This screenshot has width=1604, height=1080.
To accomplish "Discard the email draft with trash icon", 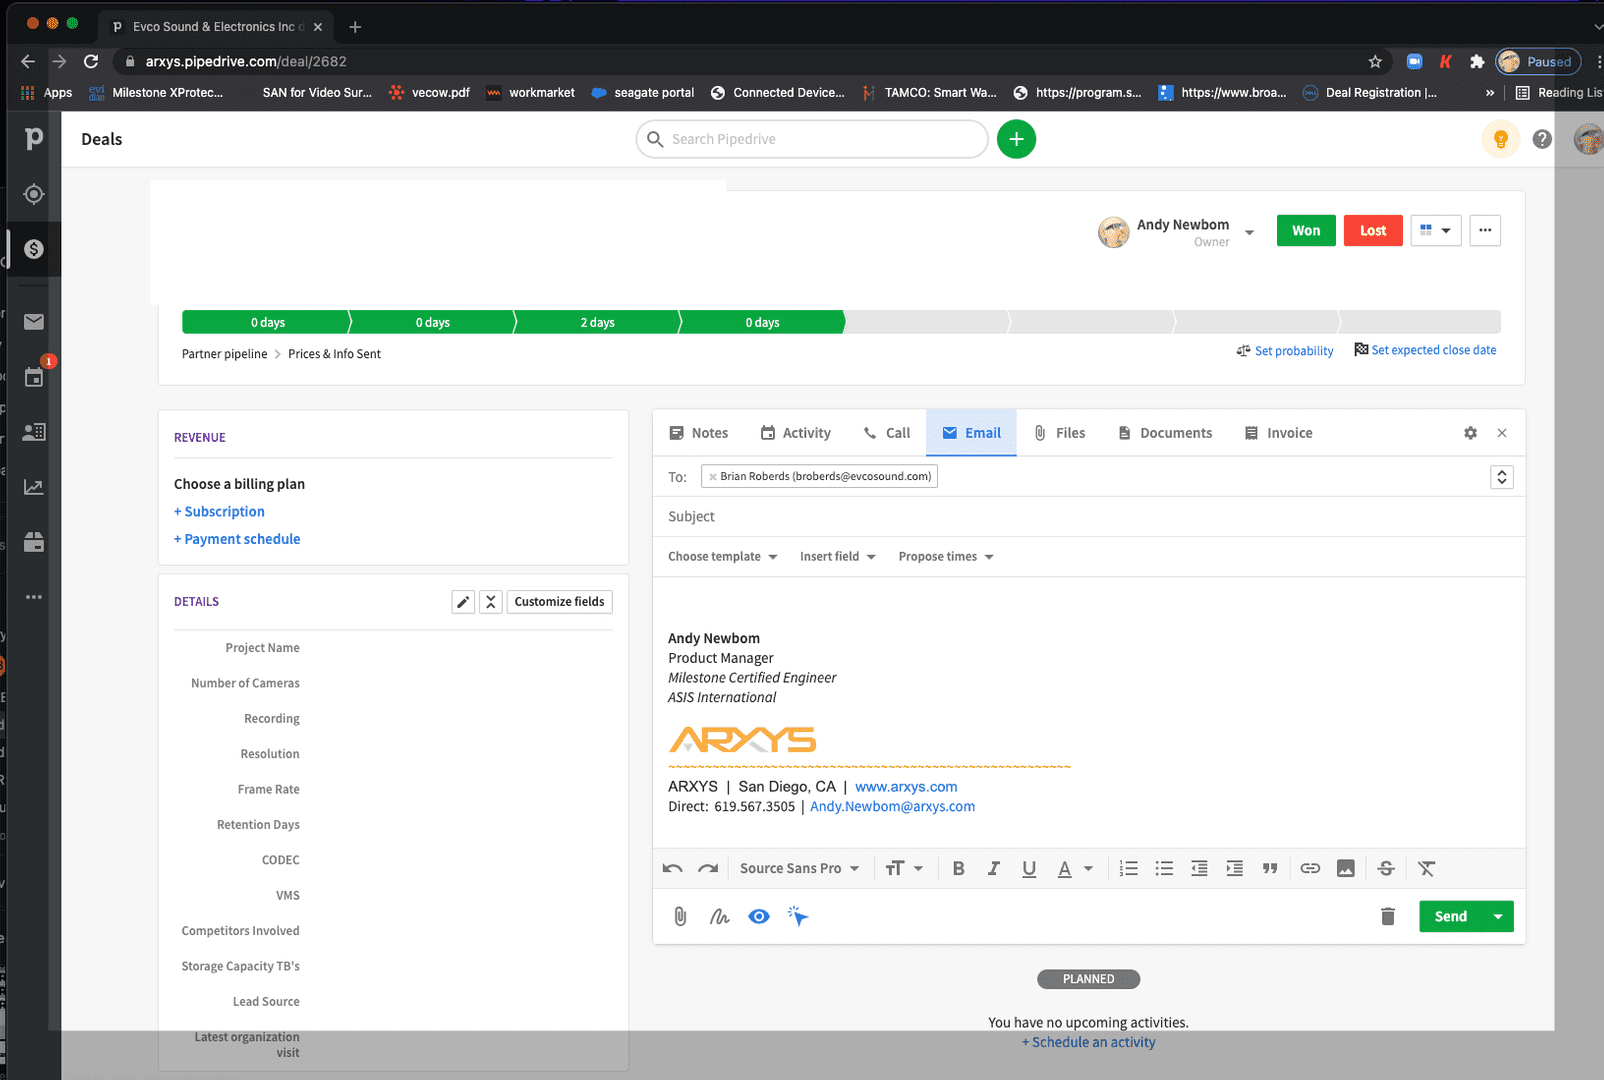I will (1388, 916).
